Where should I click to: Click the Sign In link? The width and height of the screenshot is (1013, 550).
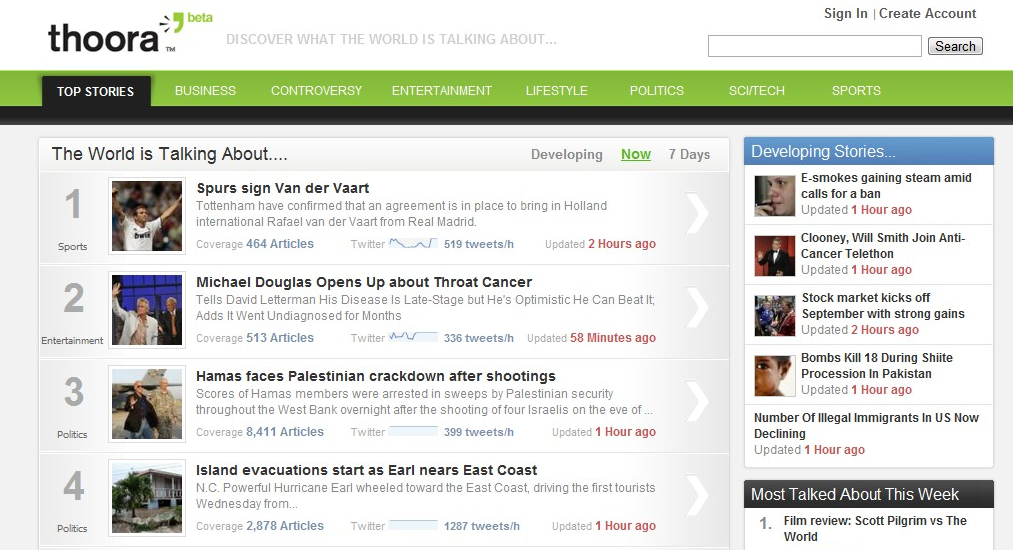click(845, 14)
